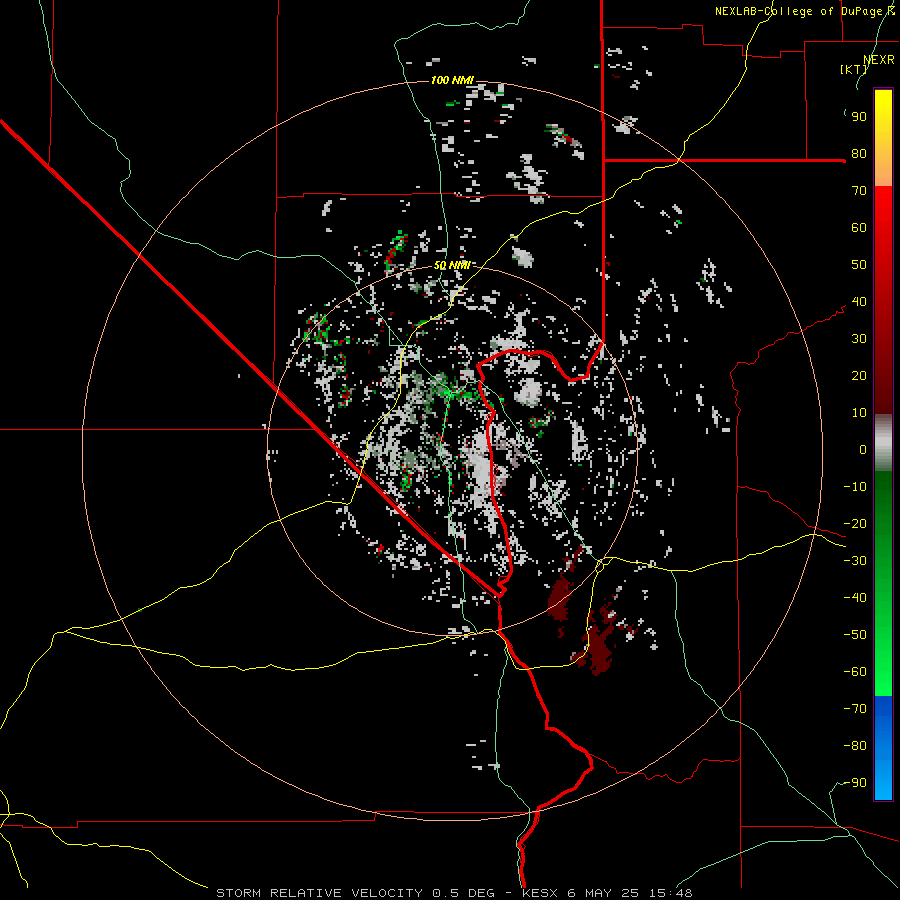Select the -80 value on velocity scale
Image resolution: width=900 pixels, height=900 pixels.
click(855, 746)
